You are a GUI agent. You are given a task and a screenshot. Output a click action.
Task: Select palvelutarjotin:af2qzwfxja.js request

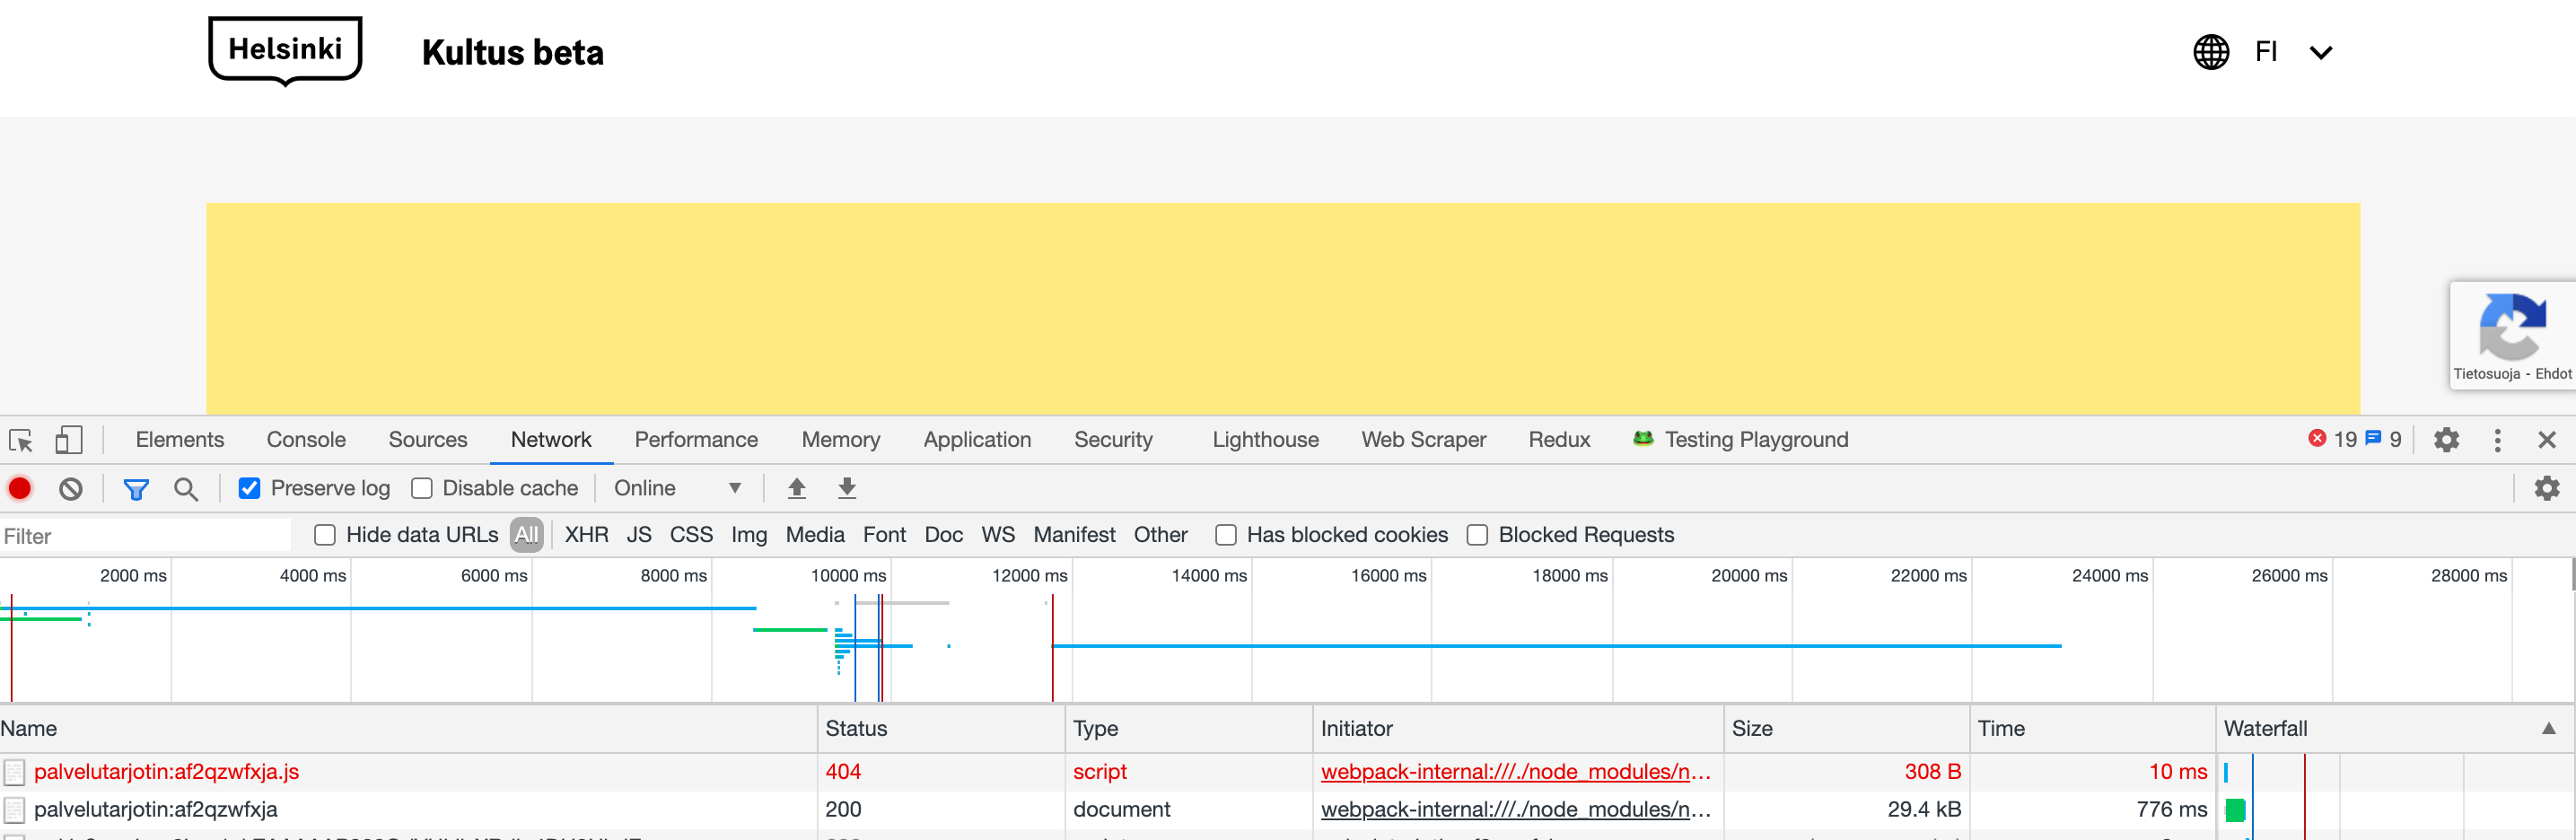pyautogui.click(x=166, y=772)
